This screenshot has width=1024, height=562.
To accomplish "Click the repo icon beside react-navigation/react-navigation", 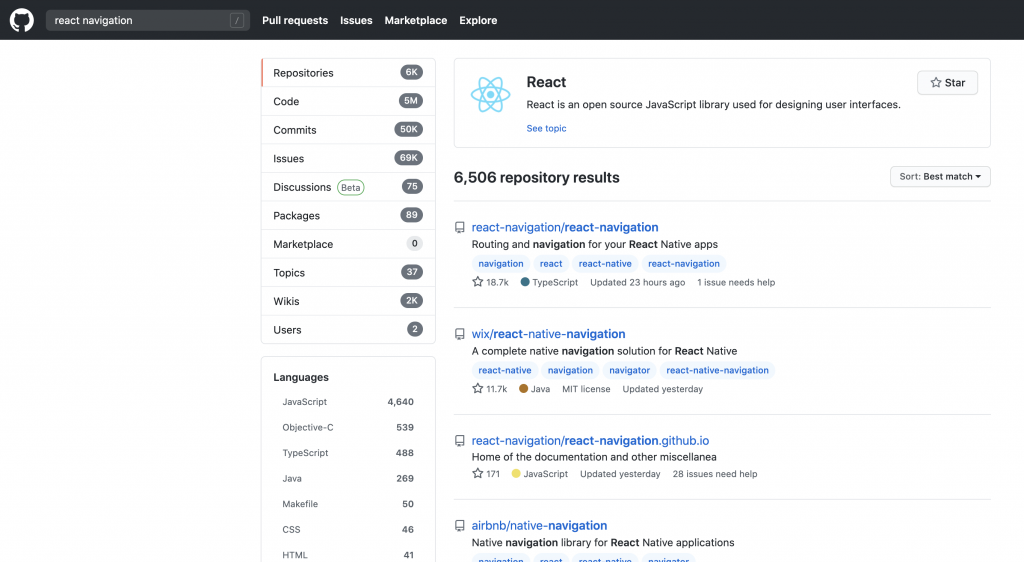I will point(460,228).
